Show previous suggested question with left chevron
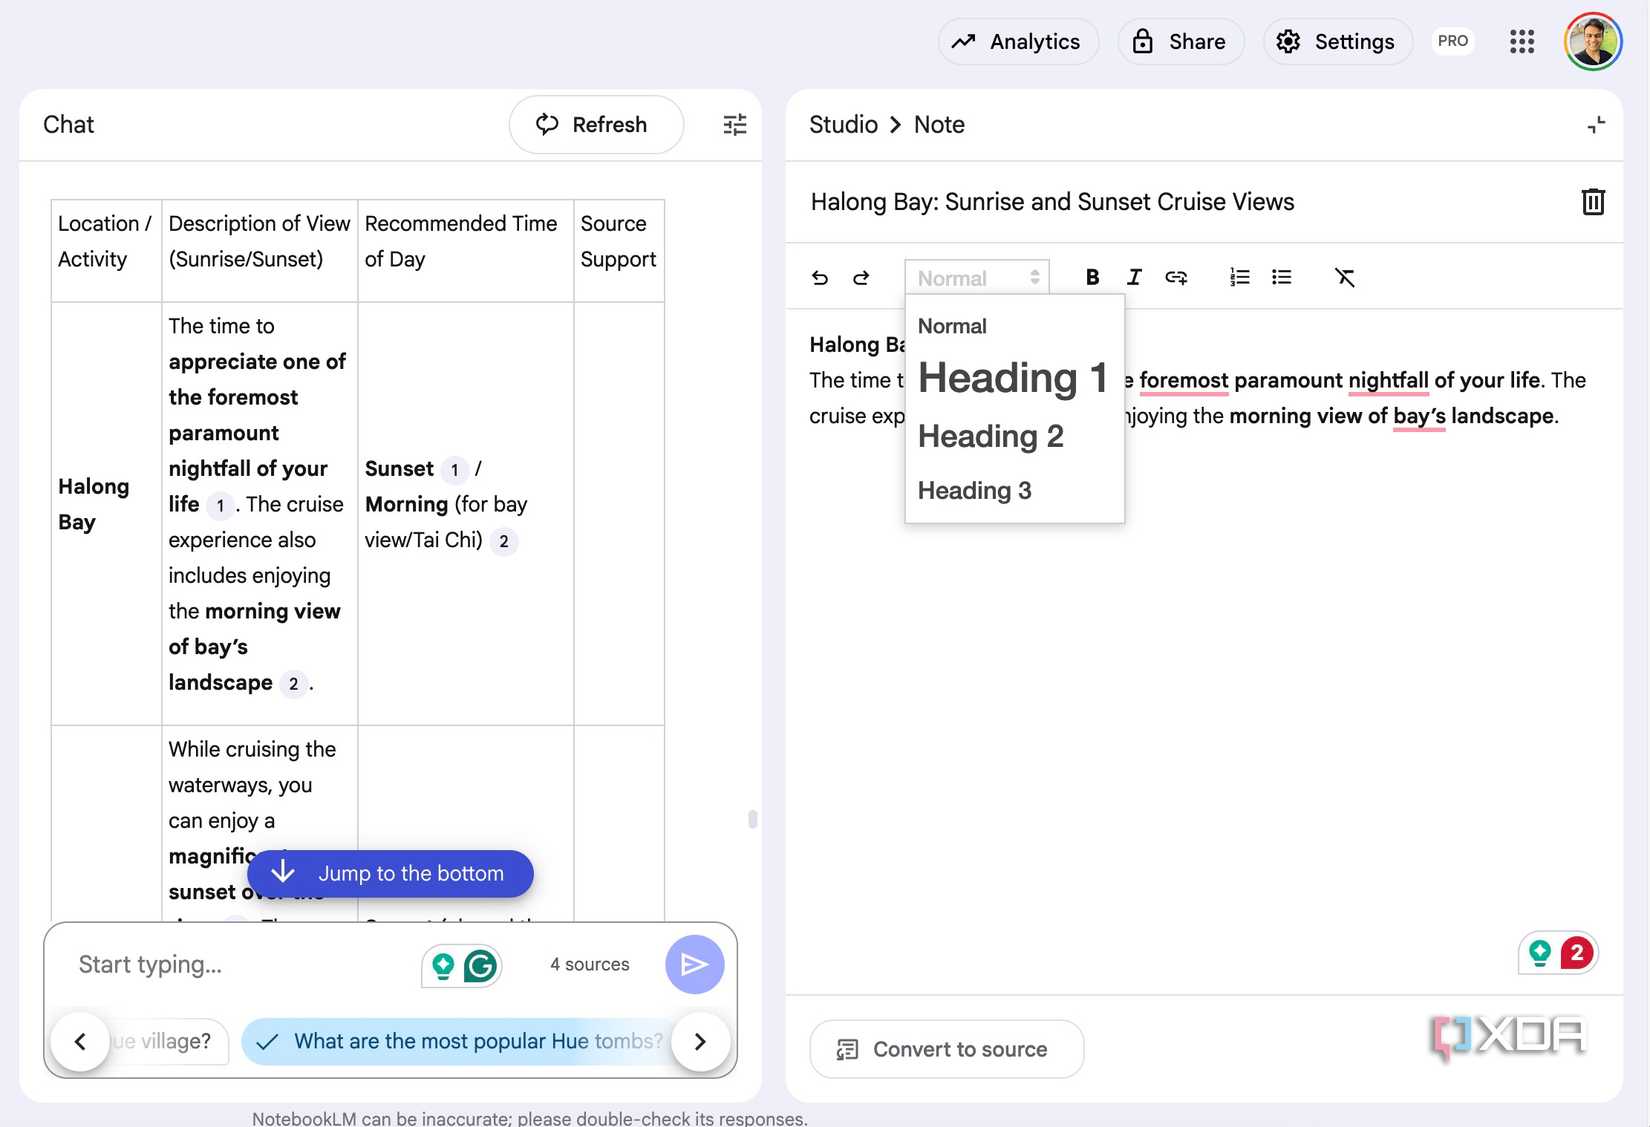The width and height of the screenshot is (1650, 1127). coord(80,1041)
